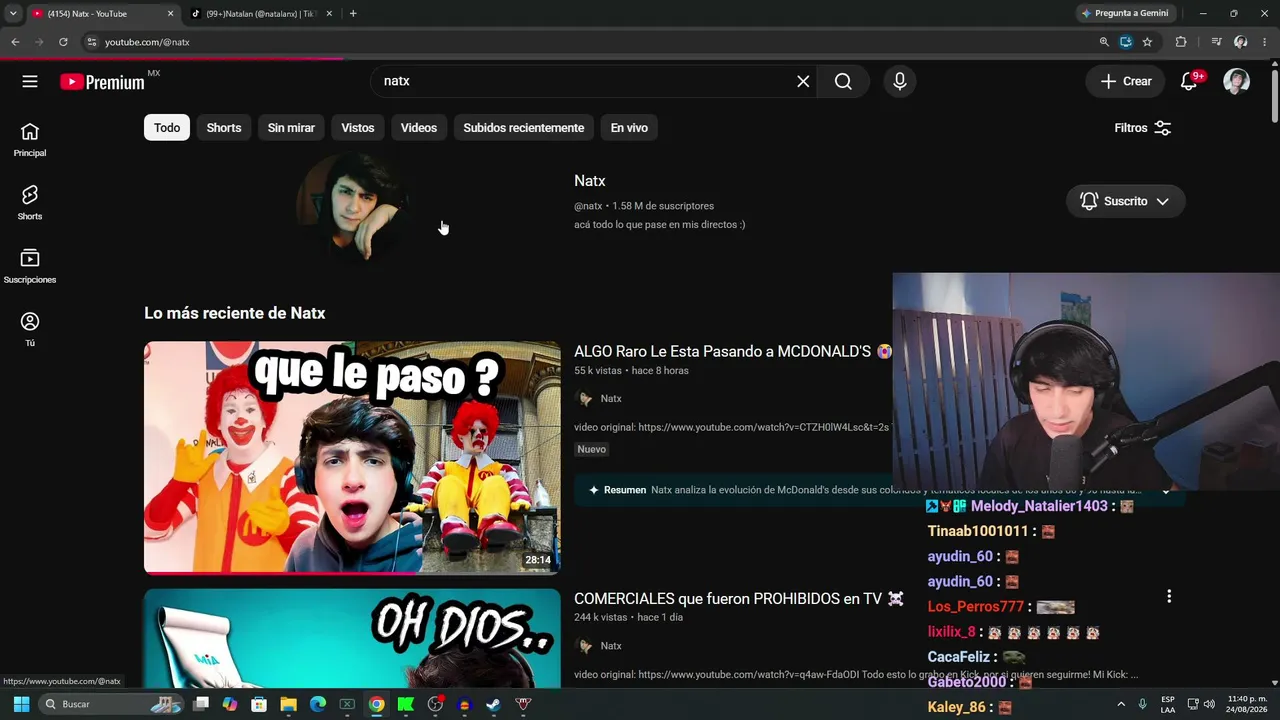Click the Crear button

point(1126,82)
